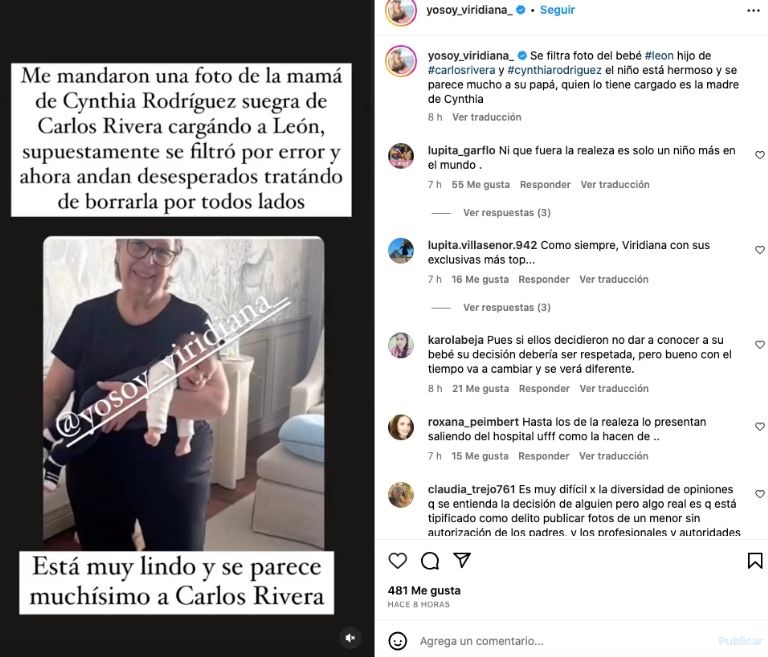Open the #cynthiarodriguez hashtag link
The width and height of the screenshot is (768, 657).
[x=554, y=70]
